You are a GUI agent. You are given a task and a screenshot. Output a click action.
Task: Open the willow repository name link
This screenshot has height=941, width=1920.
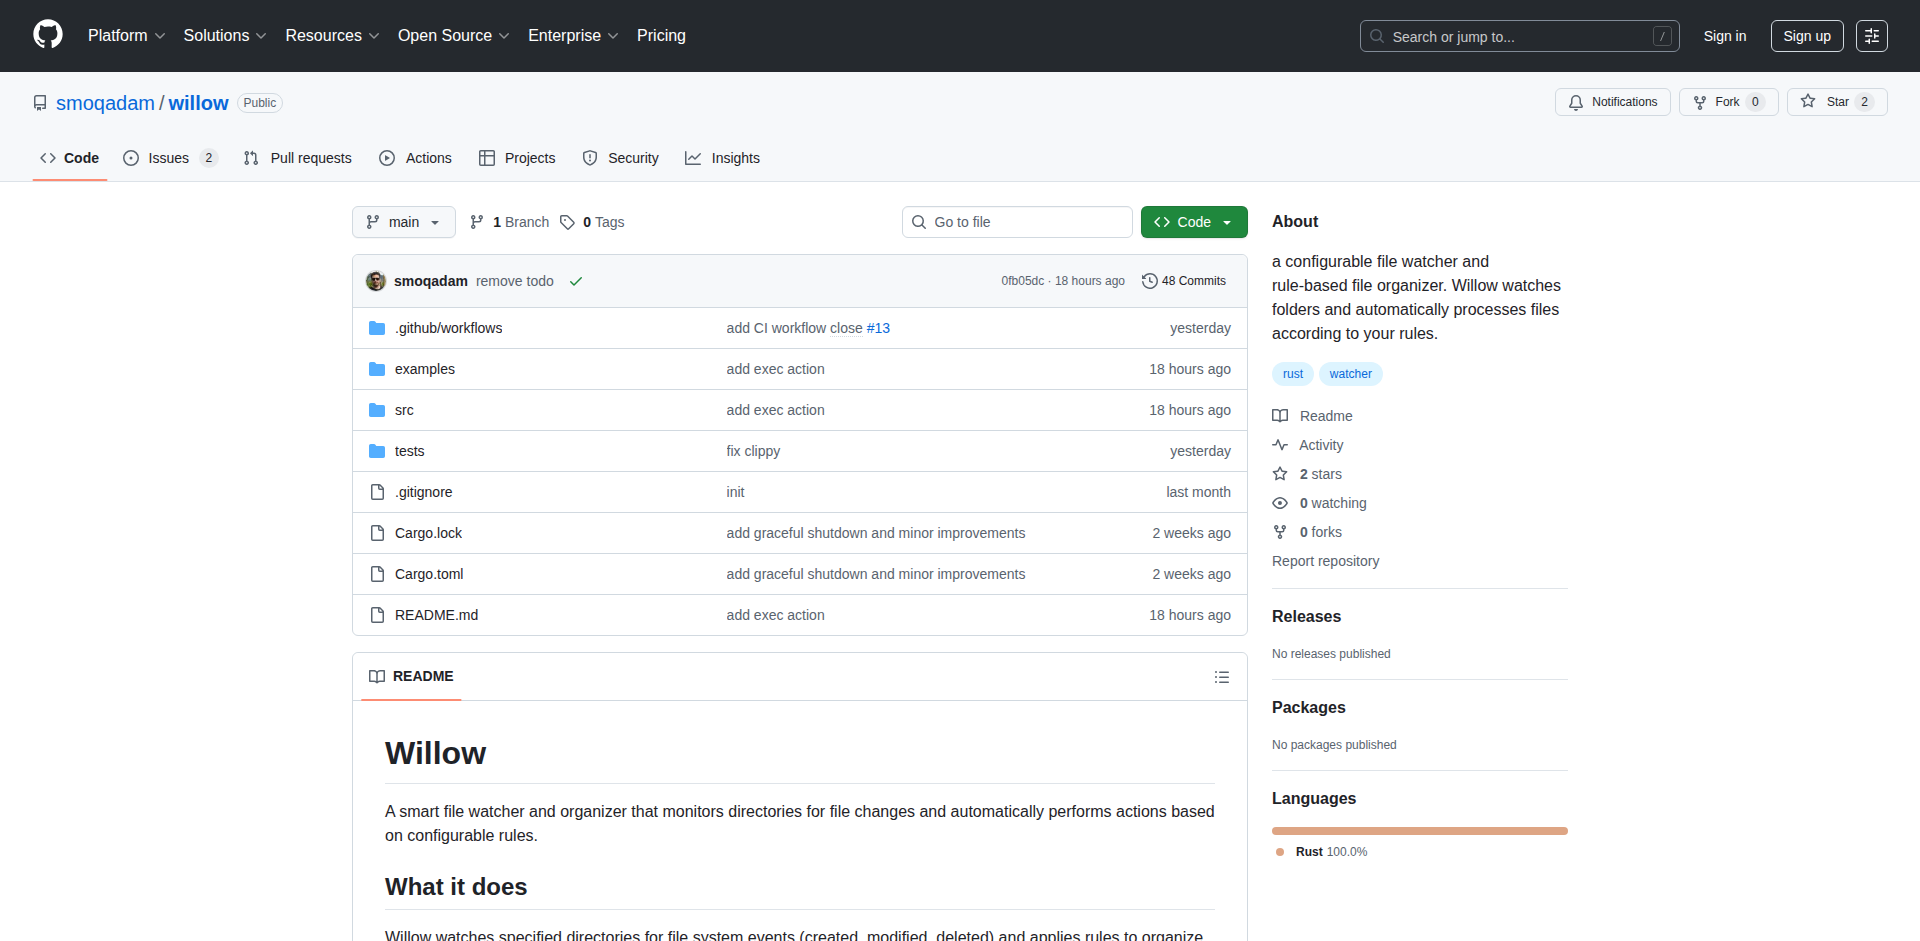(198, 103)
